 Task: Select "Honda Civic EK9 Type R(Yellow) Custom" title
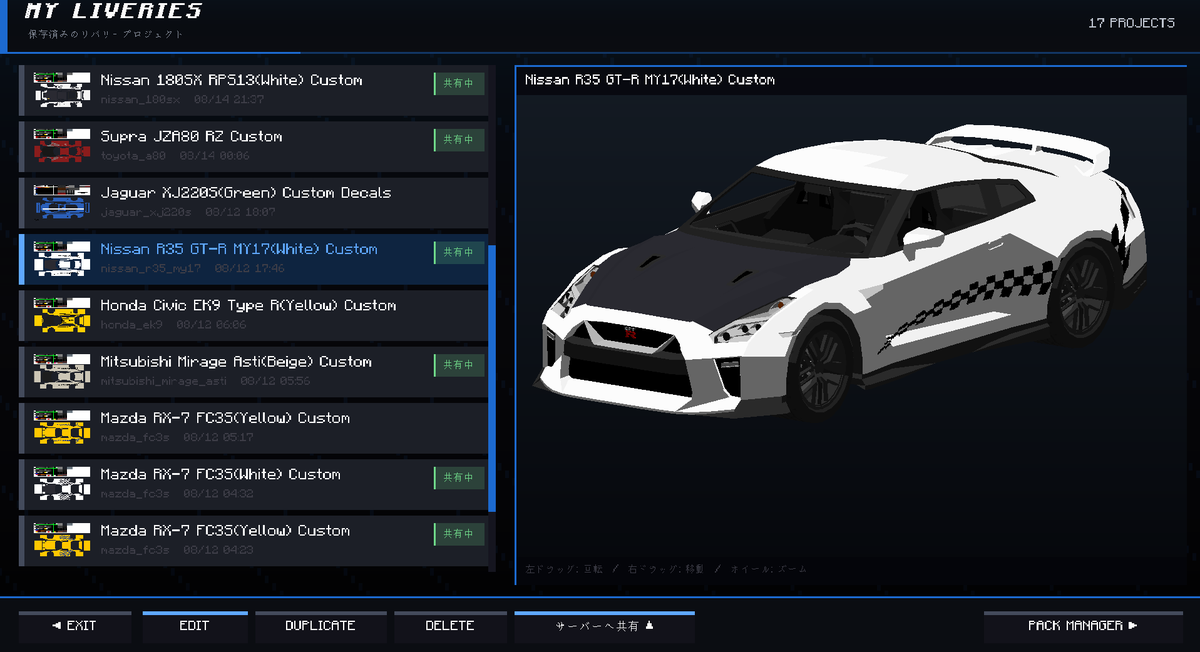[248, 305]
